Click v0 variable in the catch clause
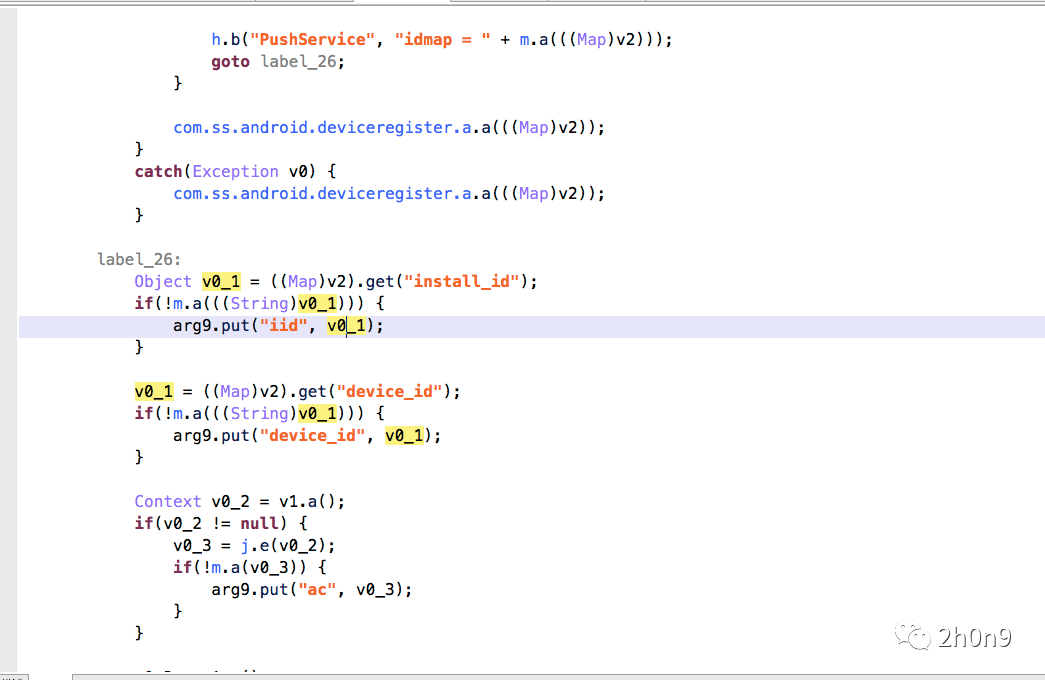Screen dimensions: 1045x680 click(x=297, y=171)
